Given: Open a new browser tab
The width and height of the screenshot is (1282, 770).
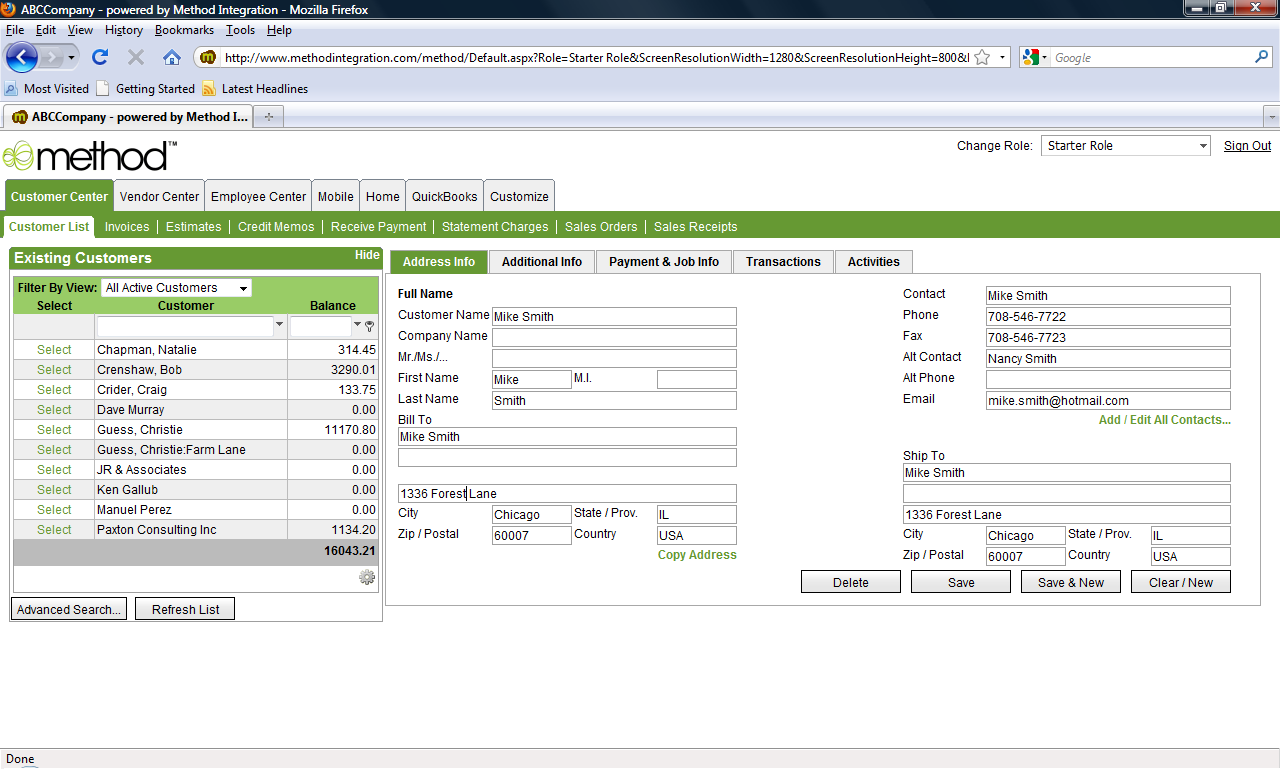Looking at the screenshot, I should (268, 117).
